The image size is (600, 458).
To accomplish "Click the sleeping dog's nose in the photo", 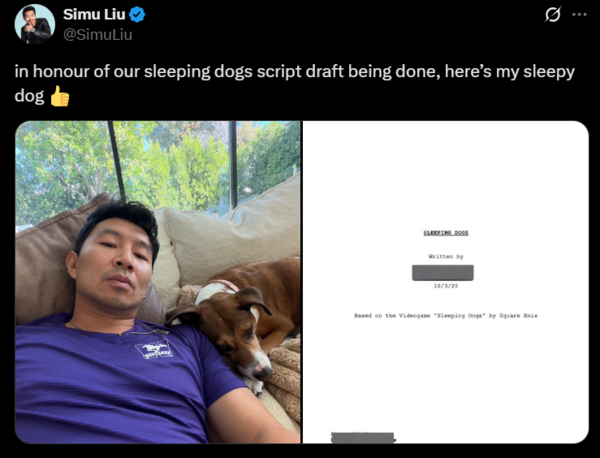I will coord(263,372).
